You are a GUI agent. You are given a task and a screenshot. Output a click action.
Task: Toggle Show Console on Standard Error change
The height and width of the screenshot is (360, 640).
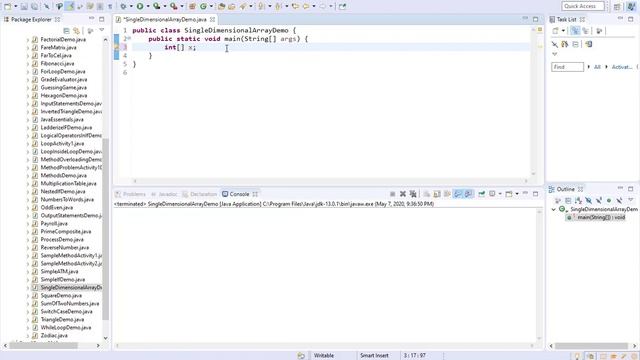(468, 194)
